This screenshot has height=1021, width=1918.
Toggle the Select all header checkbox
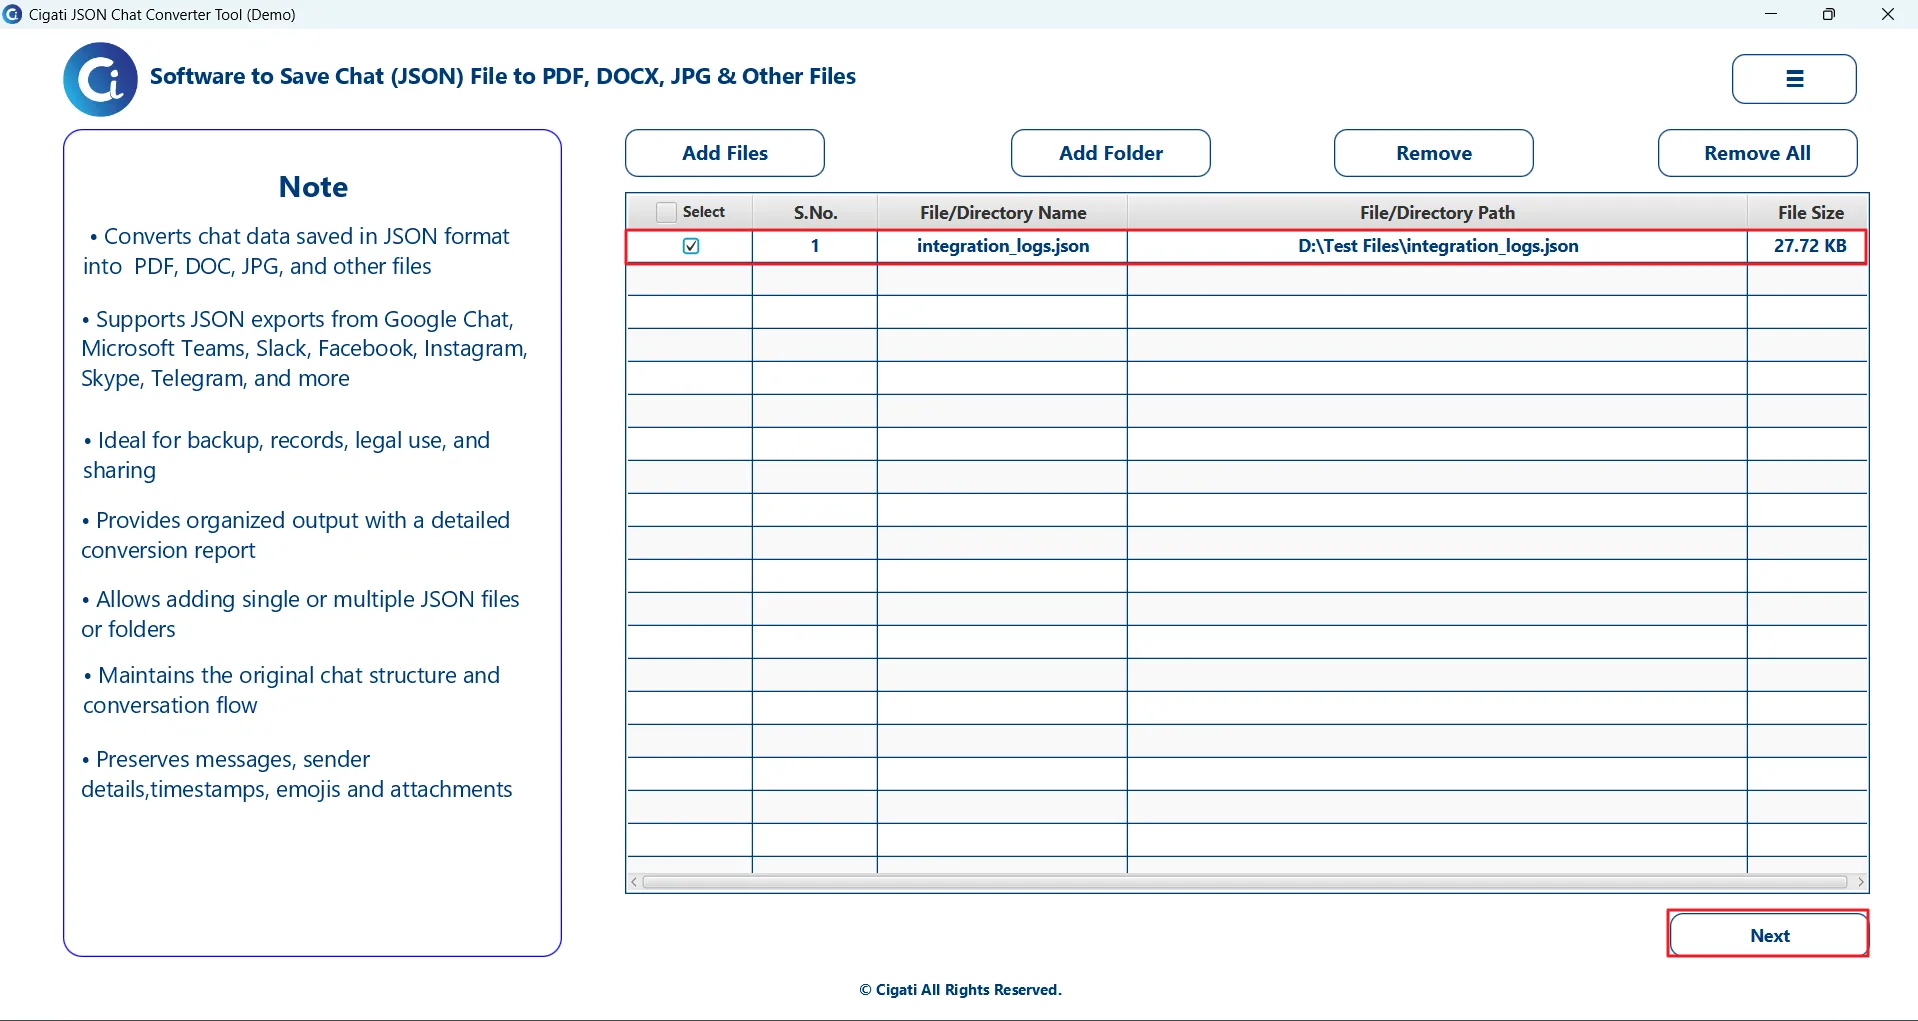coord(666,212)
